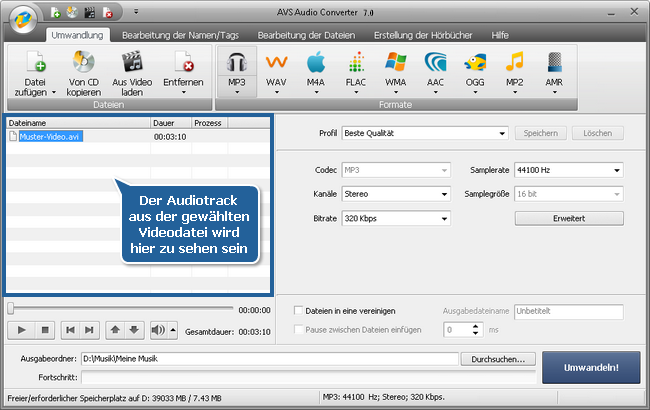Select the WMA Windows format icon
650x410 pixels.
point(395,63)
